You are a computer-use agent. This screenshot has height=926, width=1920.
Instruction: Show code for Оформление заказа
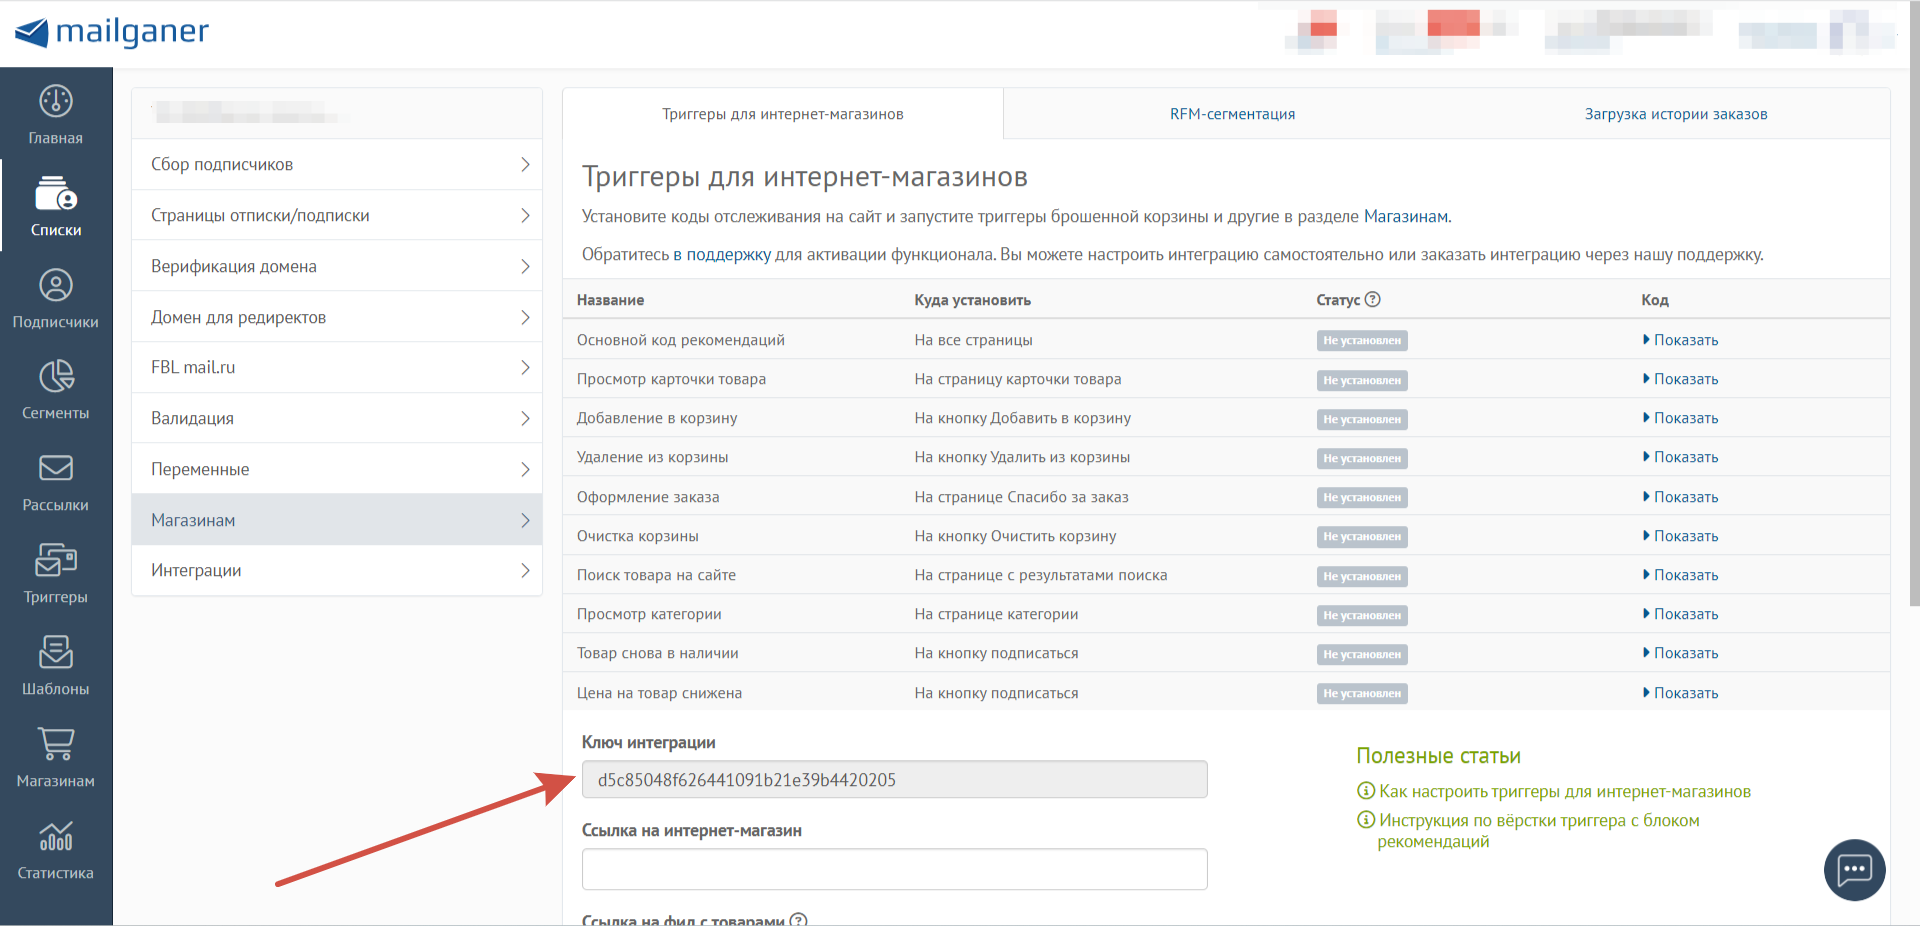tap(1680, 497)
